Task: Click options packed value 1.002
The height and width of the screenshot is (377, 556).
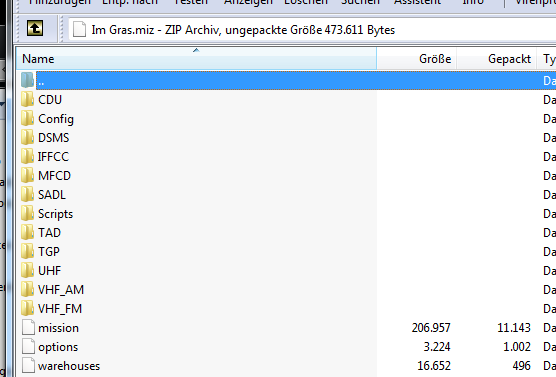Action: point(517,346)
